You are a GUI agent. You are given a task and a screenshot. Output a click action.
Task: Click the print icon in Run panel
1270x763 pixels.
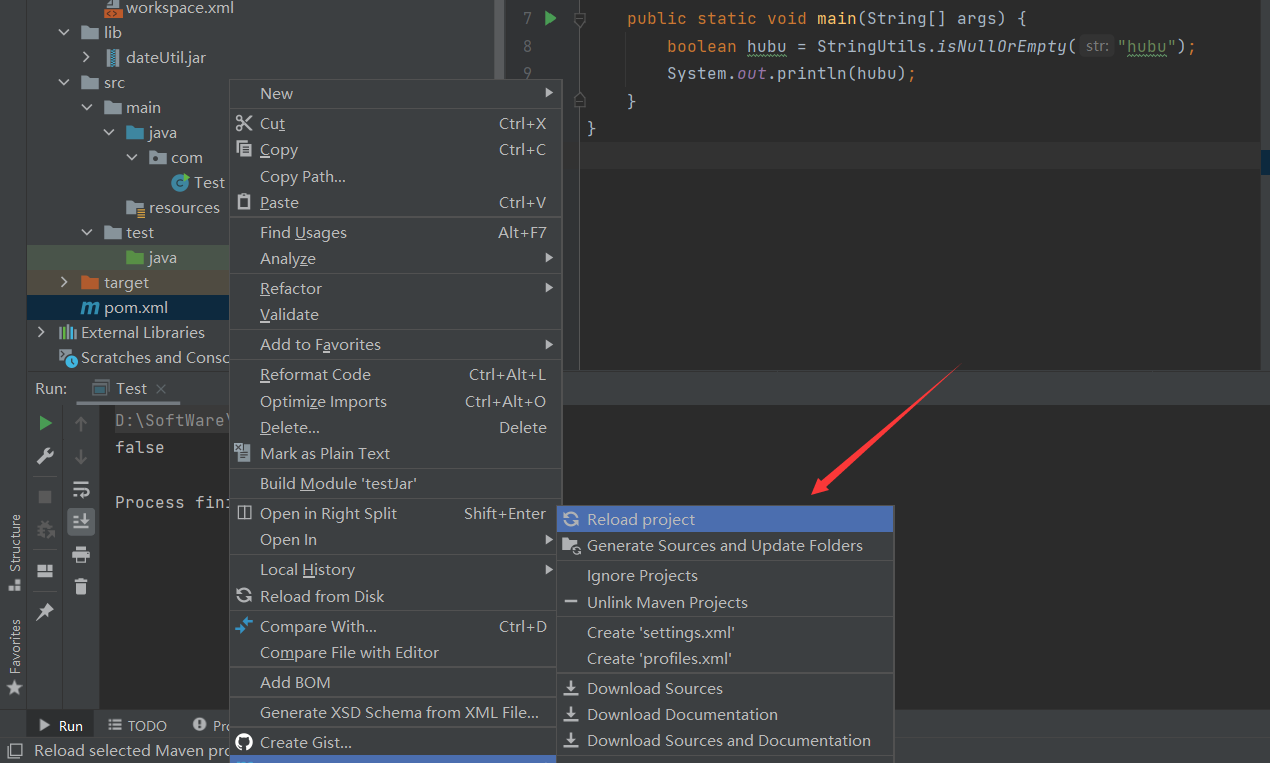[x=81, y=554]
